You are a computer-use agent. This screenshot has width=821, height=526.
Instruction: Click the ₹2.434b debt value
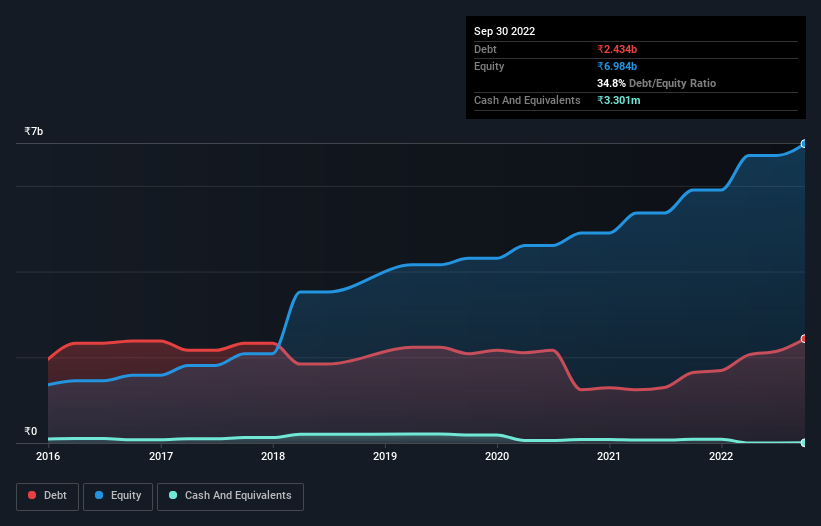(x=617, y=49)
